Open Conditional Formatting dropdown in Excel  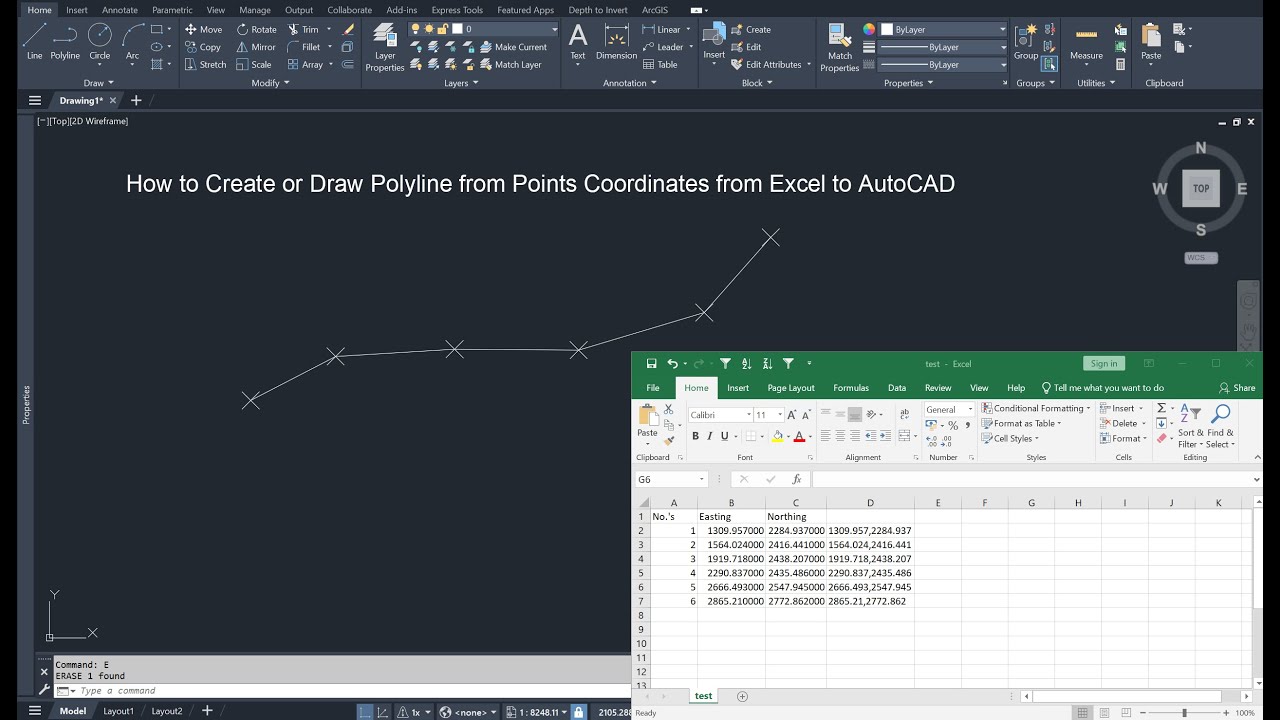1036,408
